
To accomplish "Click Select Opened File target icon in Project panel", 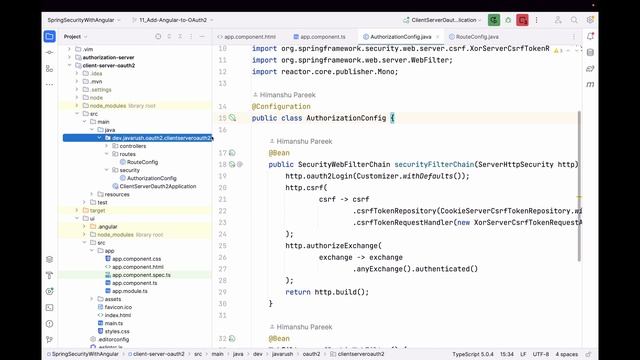I will (x=158, y=36).
